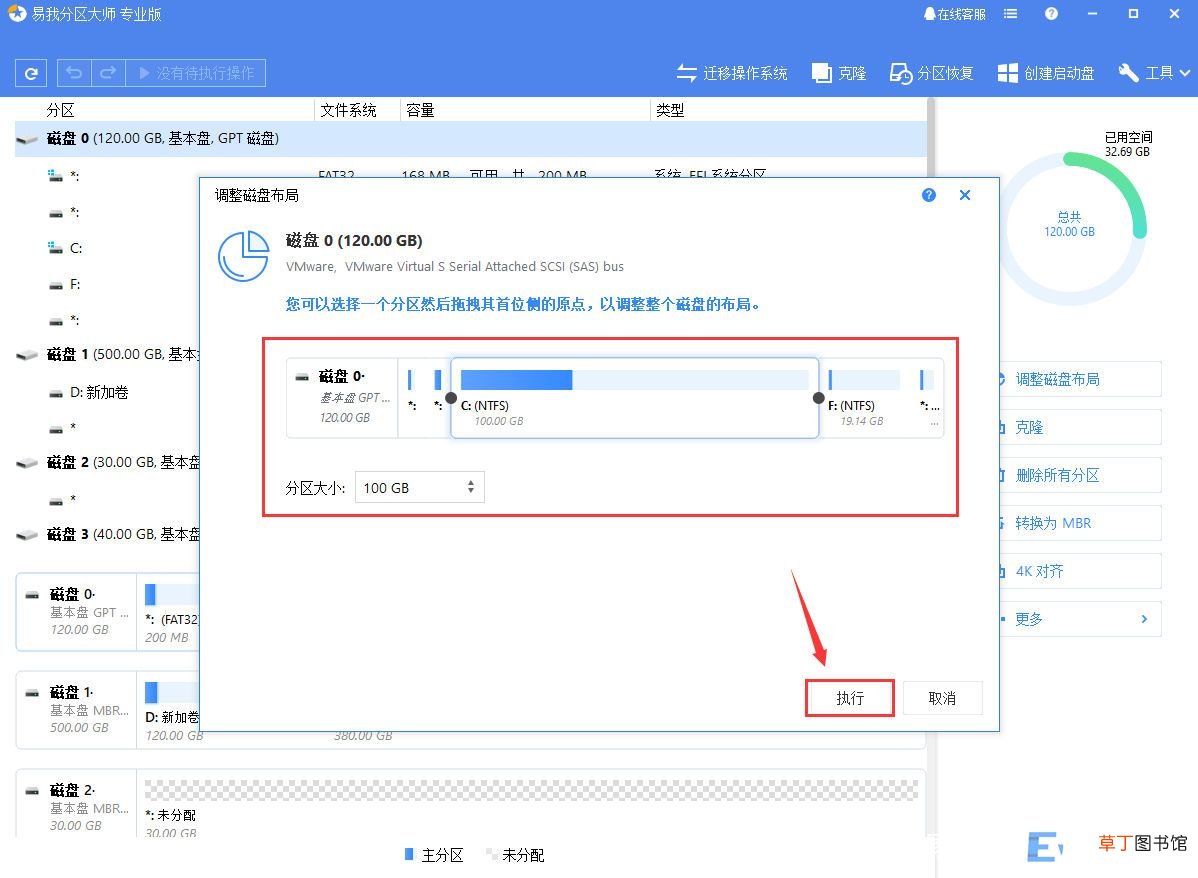
Task: Click 文件系统 column header
Action: click(348, 110)
